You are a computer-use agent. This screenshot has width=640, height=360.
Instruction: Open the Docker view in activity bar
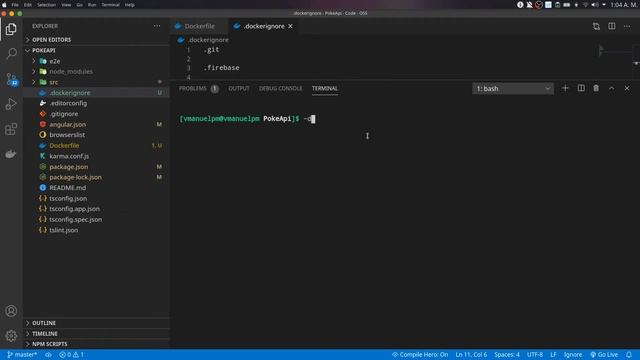click(x=11, y=154)
